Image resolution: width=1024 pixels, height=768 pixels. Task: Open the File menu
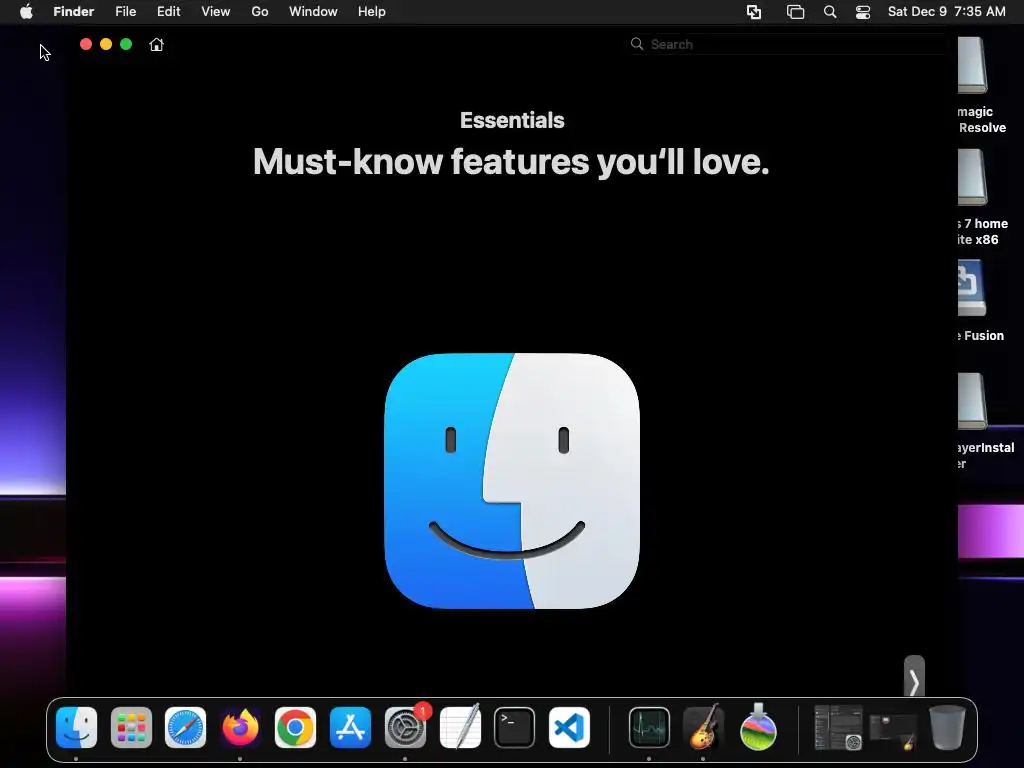pyautogui.click(x=125, y=12)
